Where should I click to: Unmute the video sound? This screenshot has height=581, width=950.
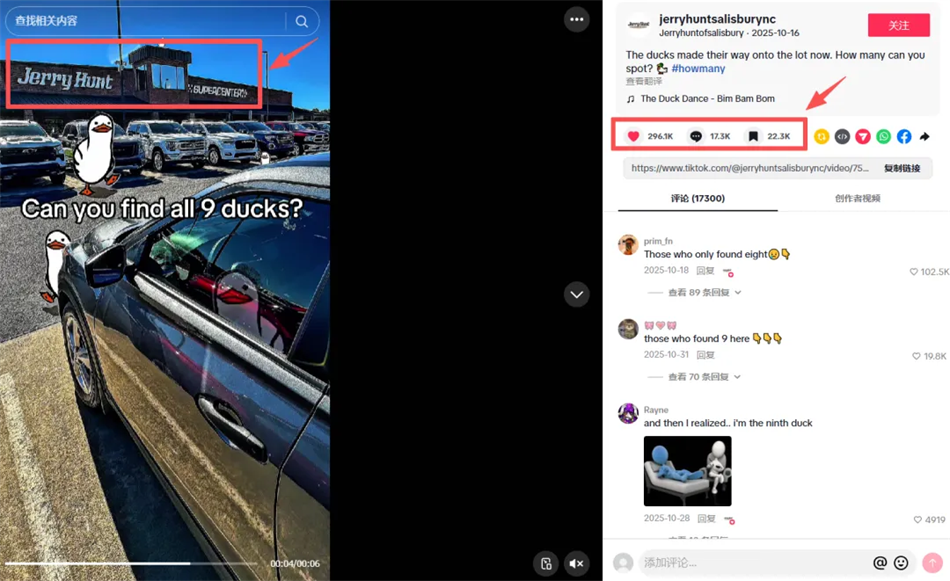pyautogui.click(x=576, y=563)
